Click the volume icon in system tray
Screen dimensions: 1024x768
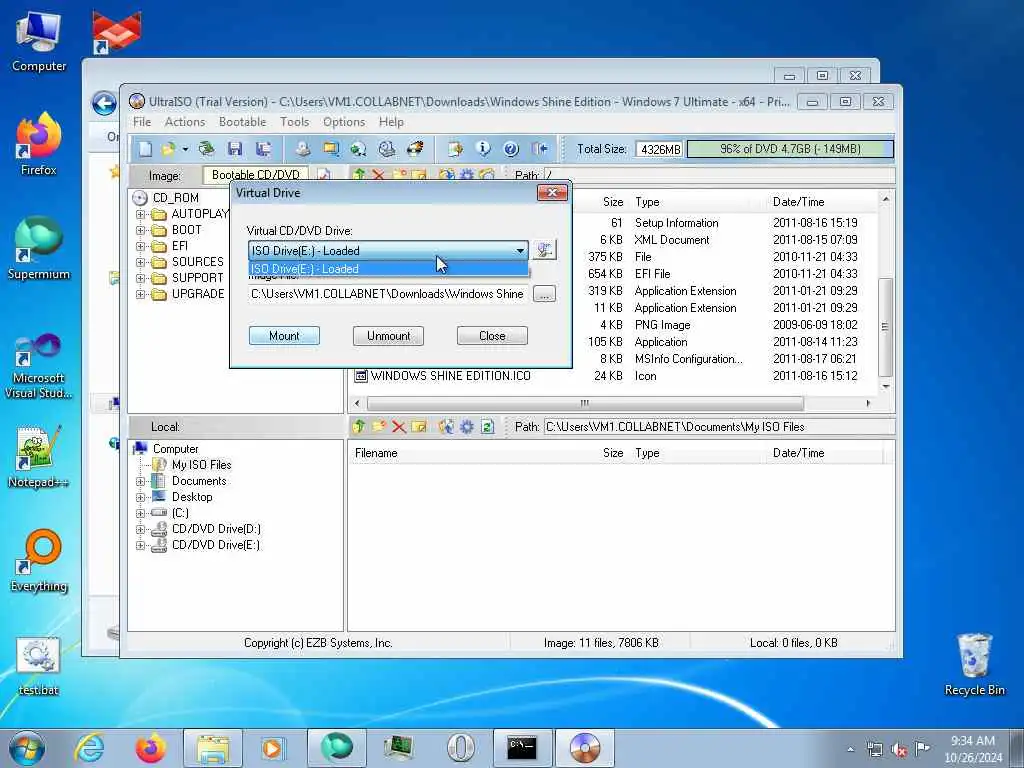[x=899, y=749]
